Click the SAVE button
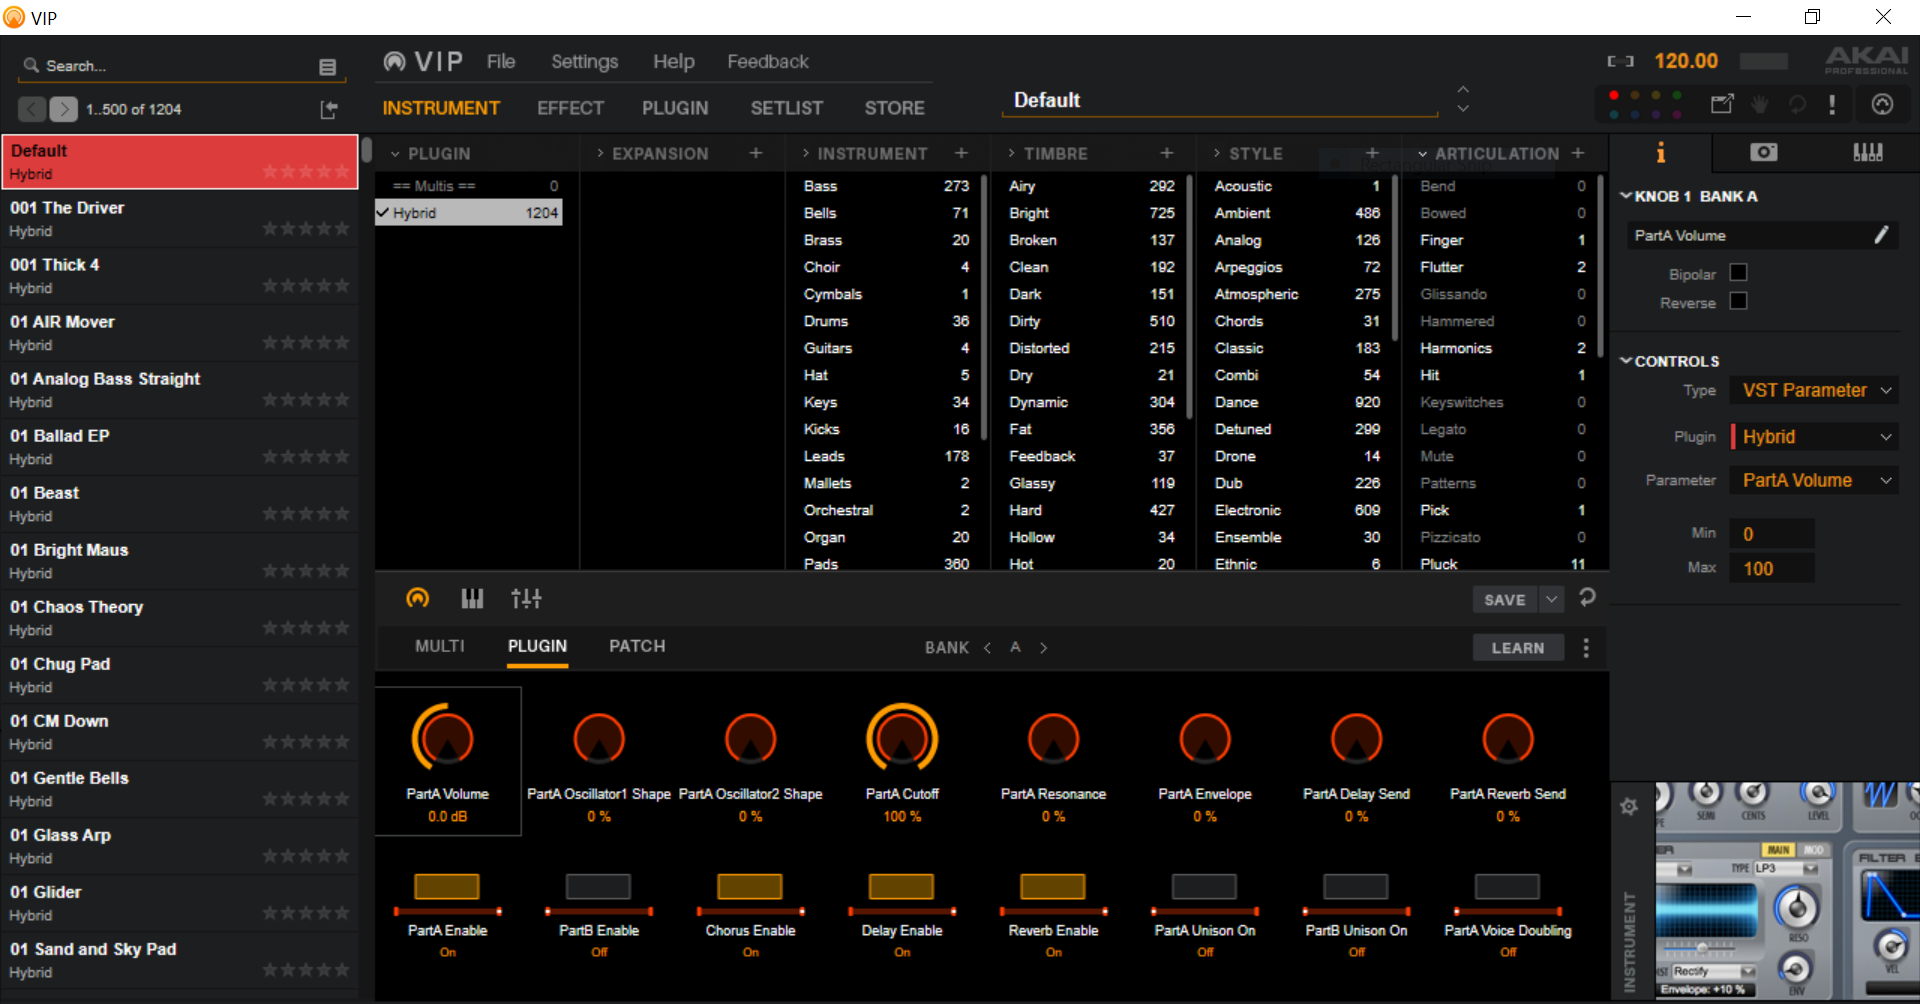The height and width of the screenshot is (1004, 1920). coord(1505,599)
